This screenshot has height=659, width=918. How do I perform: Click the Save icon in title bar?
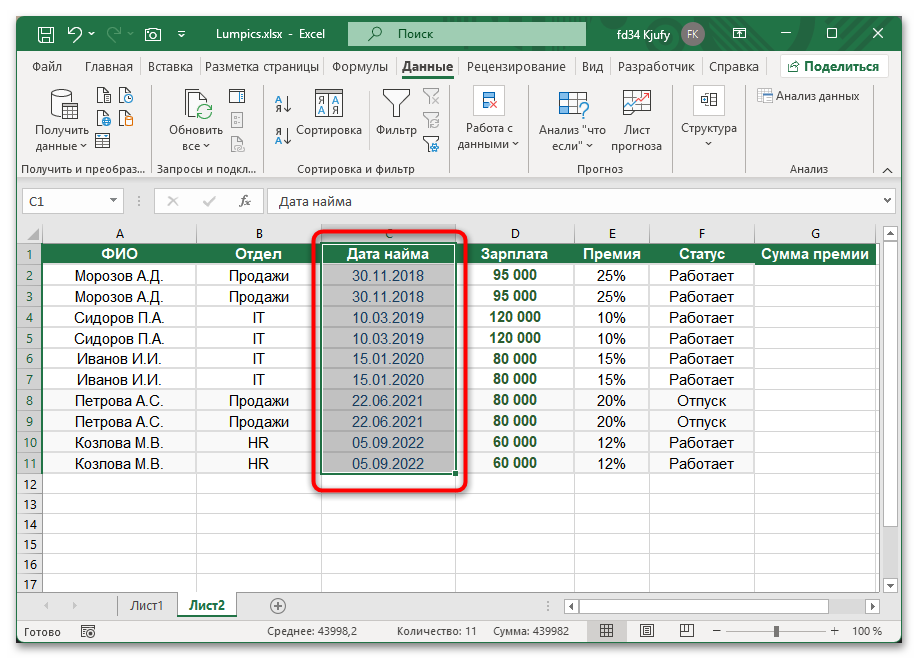pyautogui.click(x=46, y=34)
